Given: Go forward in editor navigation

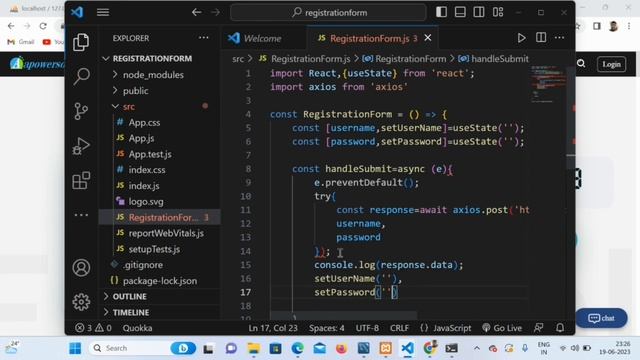Looking at the screenshot, I should point(215,12).
